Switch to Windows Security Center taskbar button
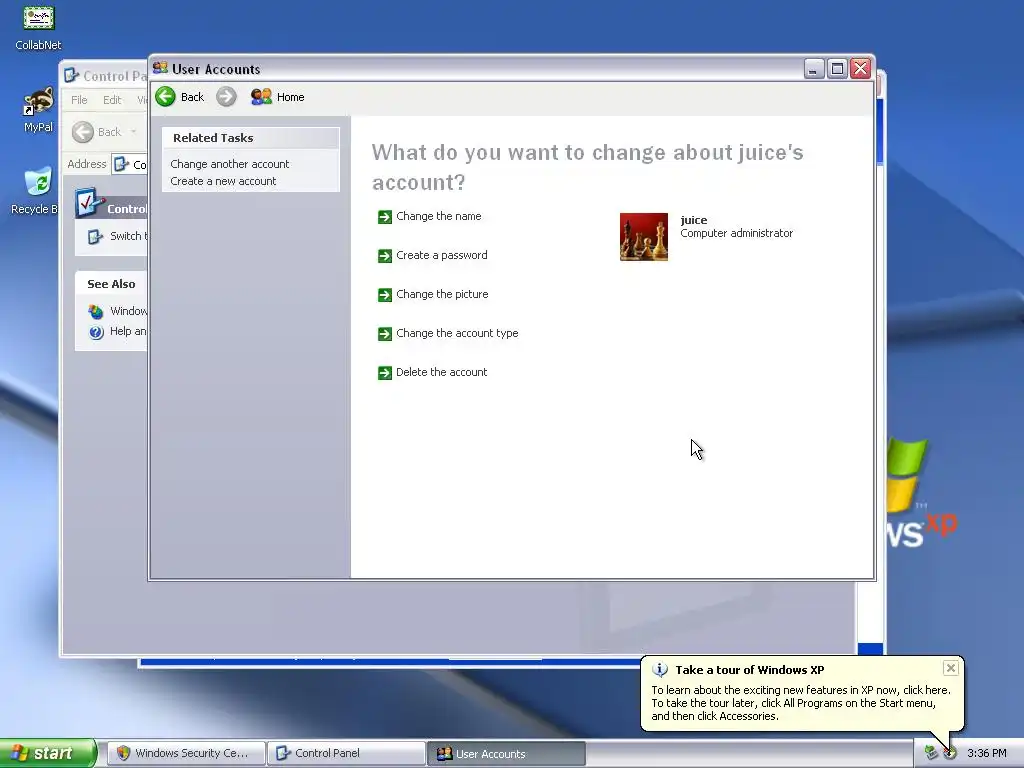Image resolution: width=1024 pixels, height=768 pixels. (x=186, y=754)
